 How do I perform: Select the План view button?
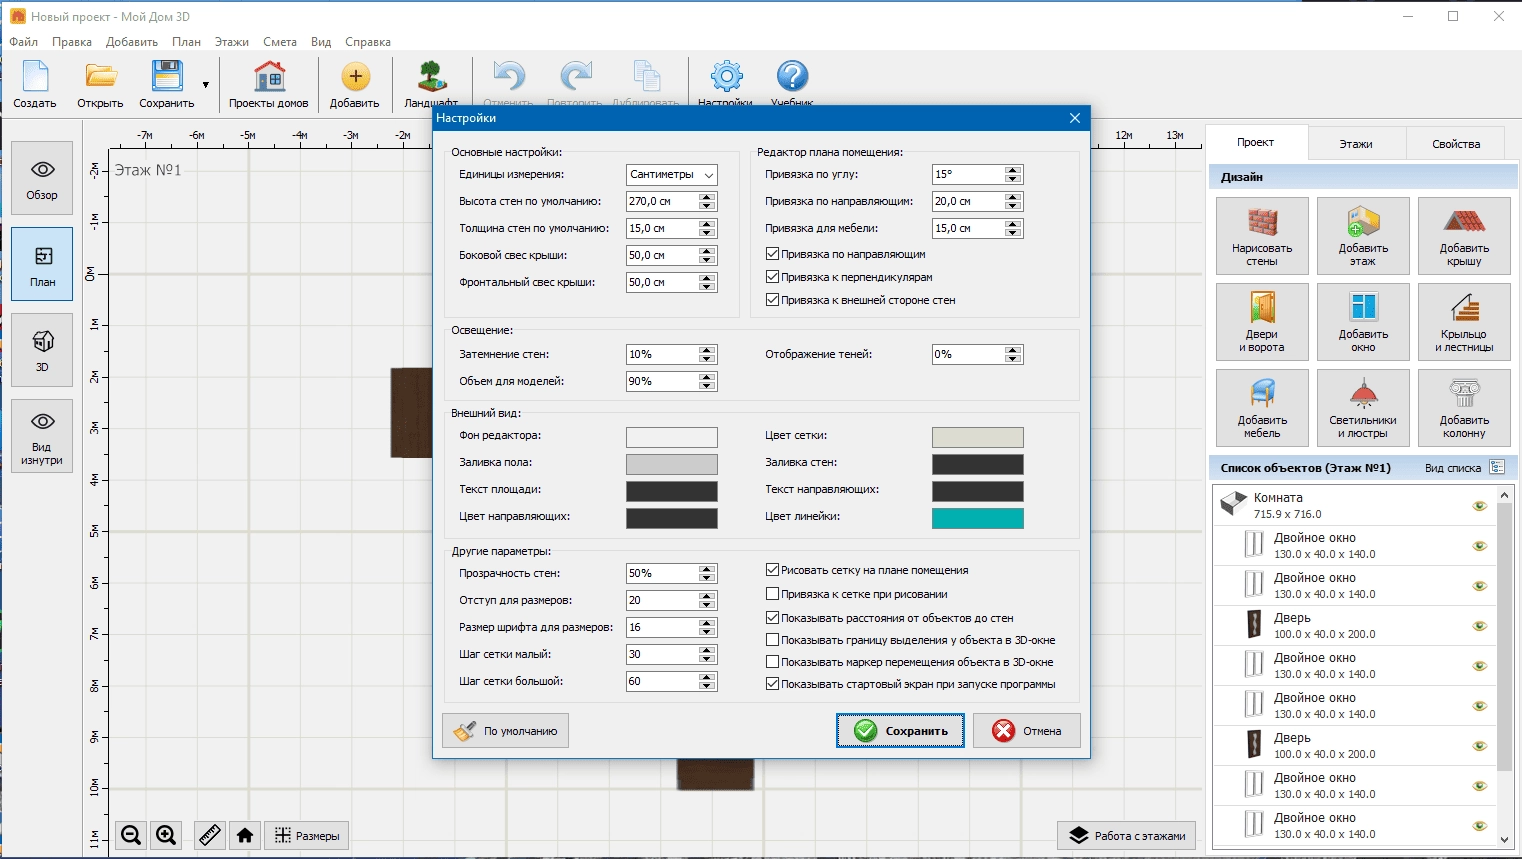point(42,264)
